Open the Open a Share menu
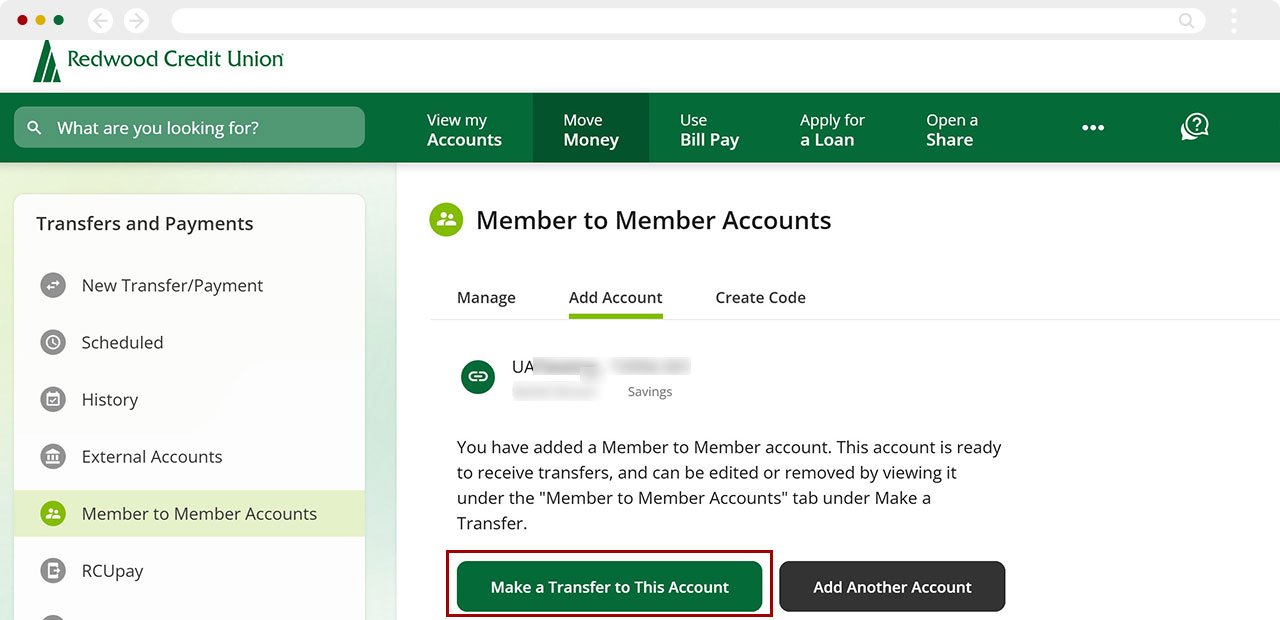Viewport: 1280px width, 620px height. [952, 130]
